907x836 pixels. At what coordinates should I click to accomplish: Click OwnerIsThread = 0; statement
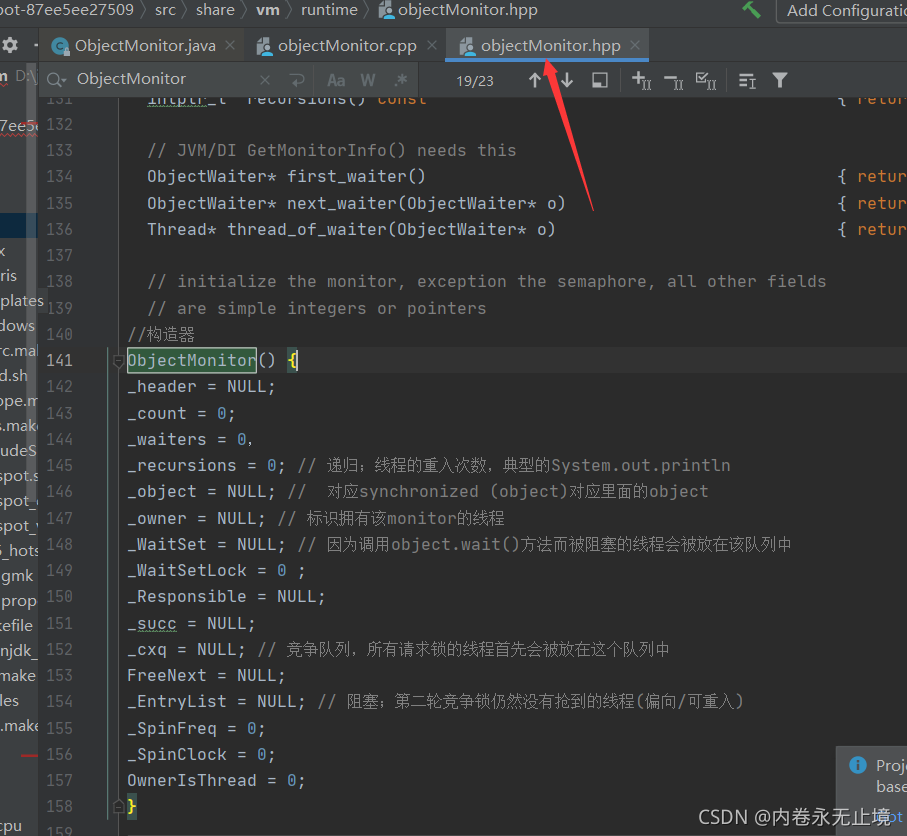(x=216, y=780)
